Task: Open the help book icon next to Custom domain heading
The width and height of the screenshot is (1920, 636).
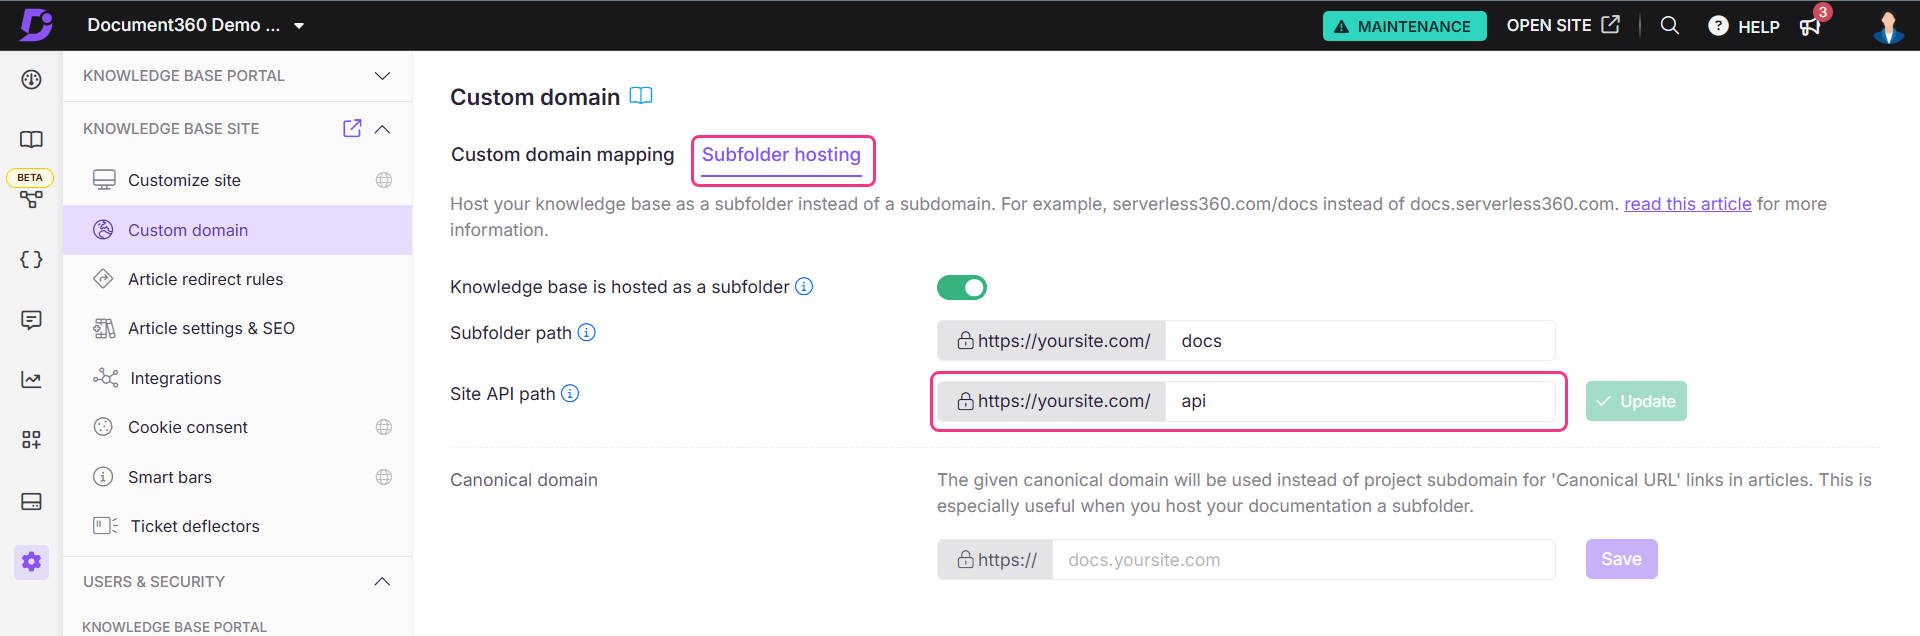Action: click(x=641, y=96)
